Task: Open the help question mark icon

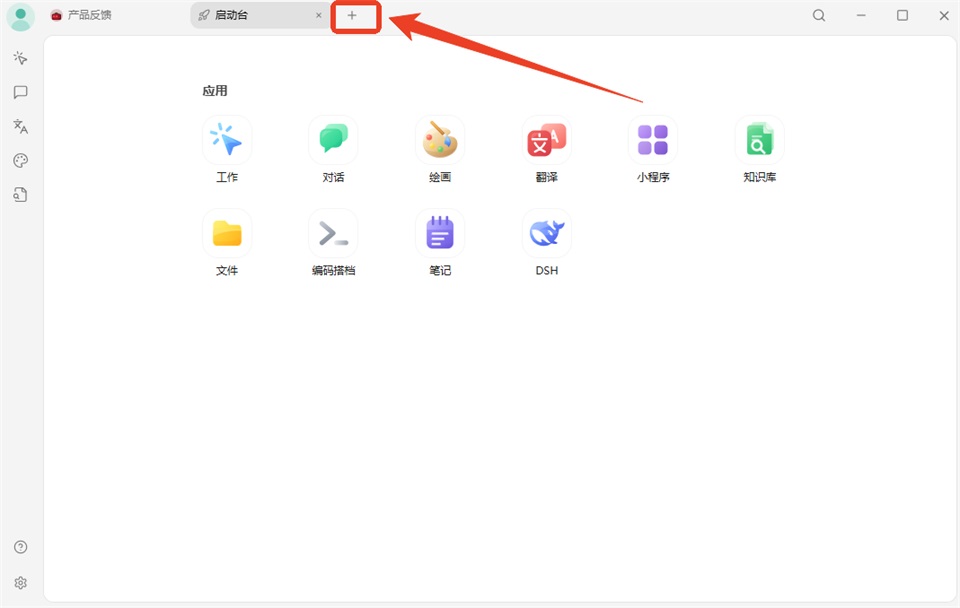Action: tap(20, 547)
